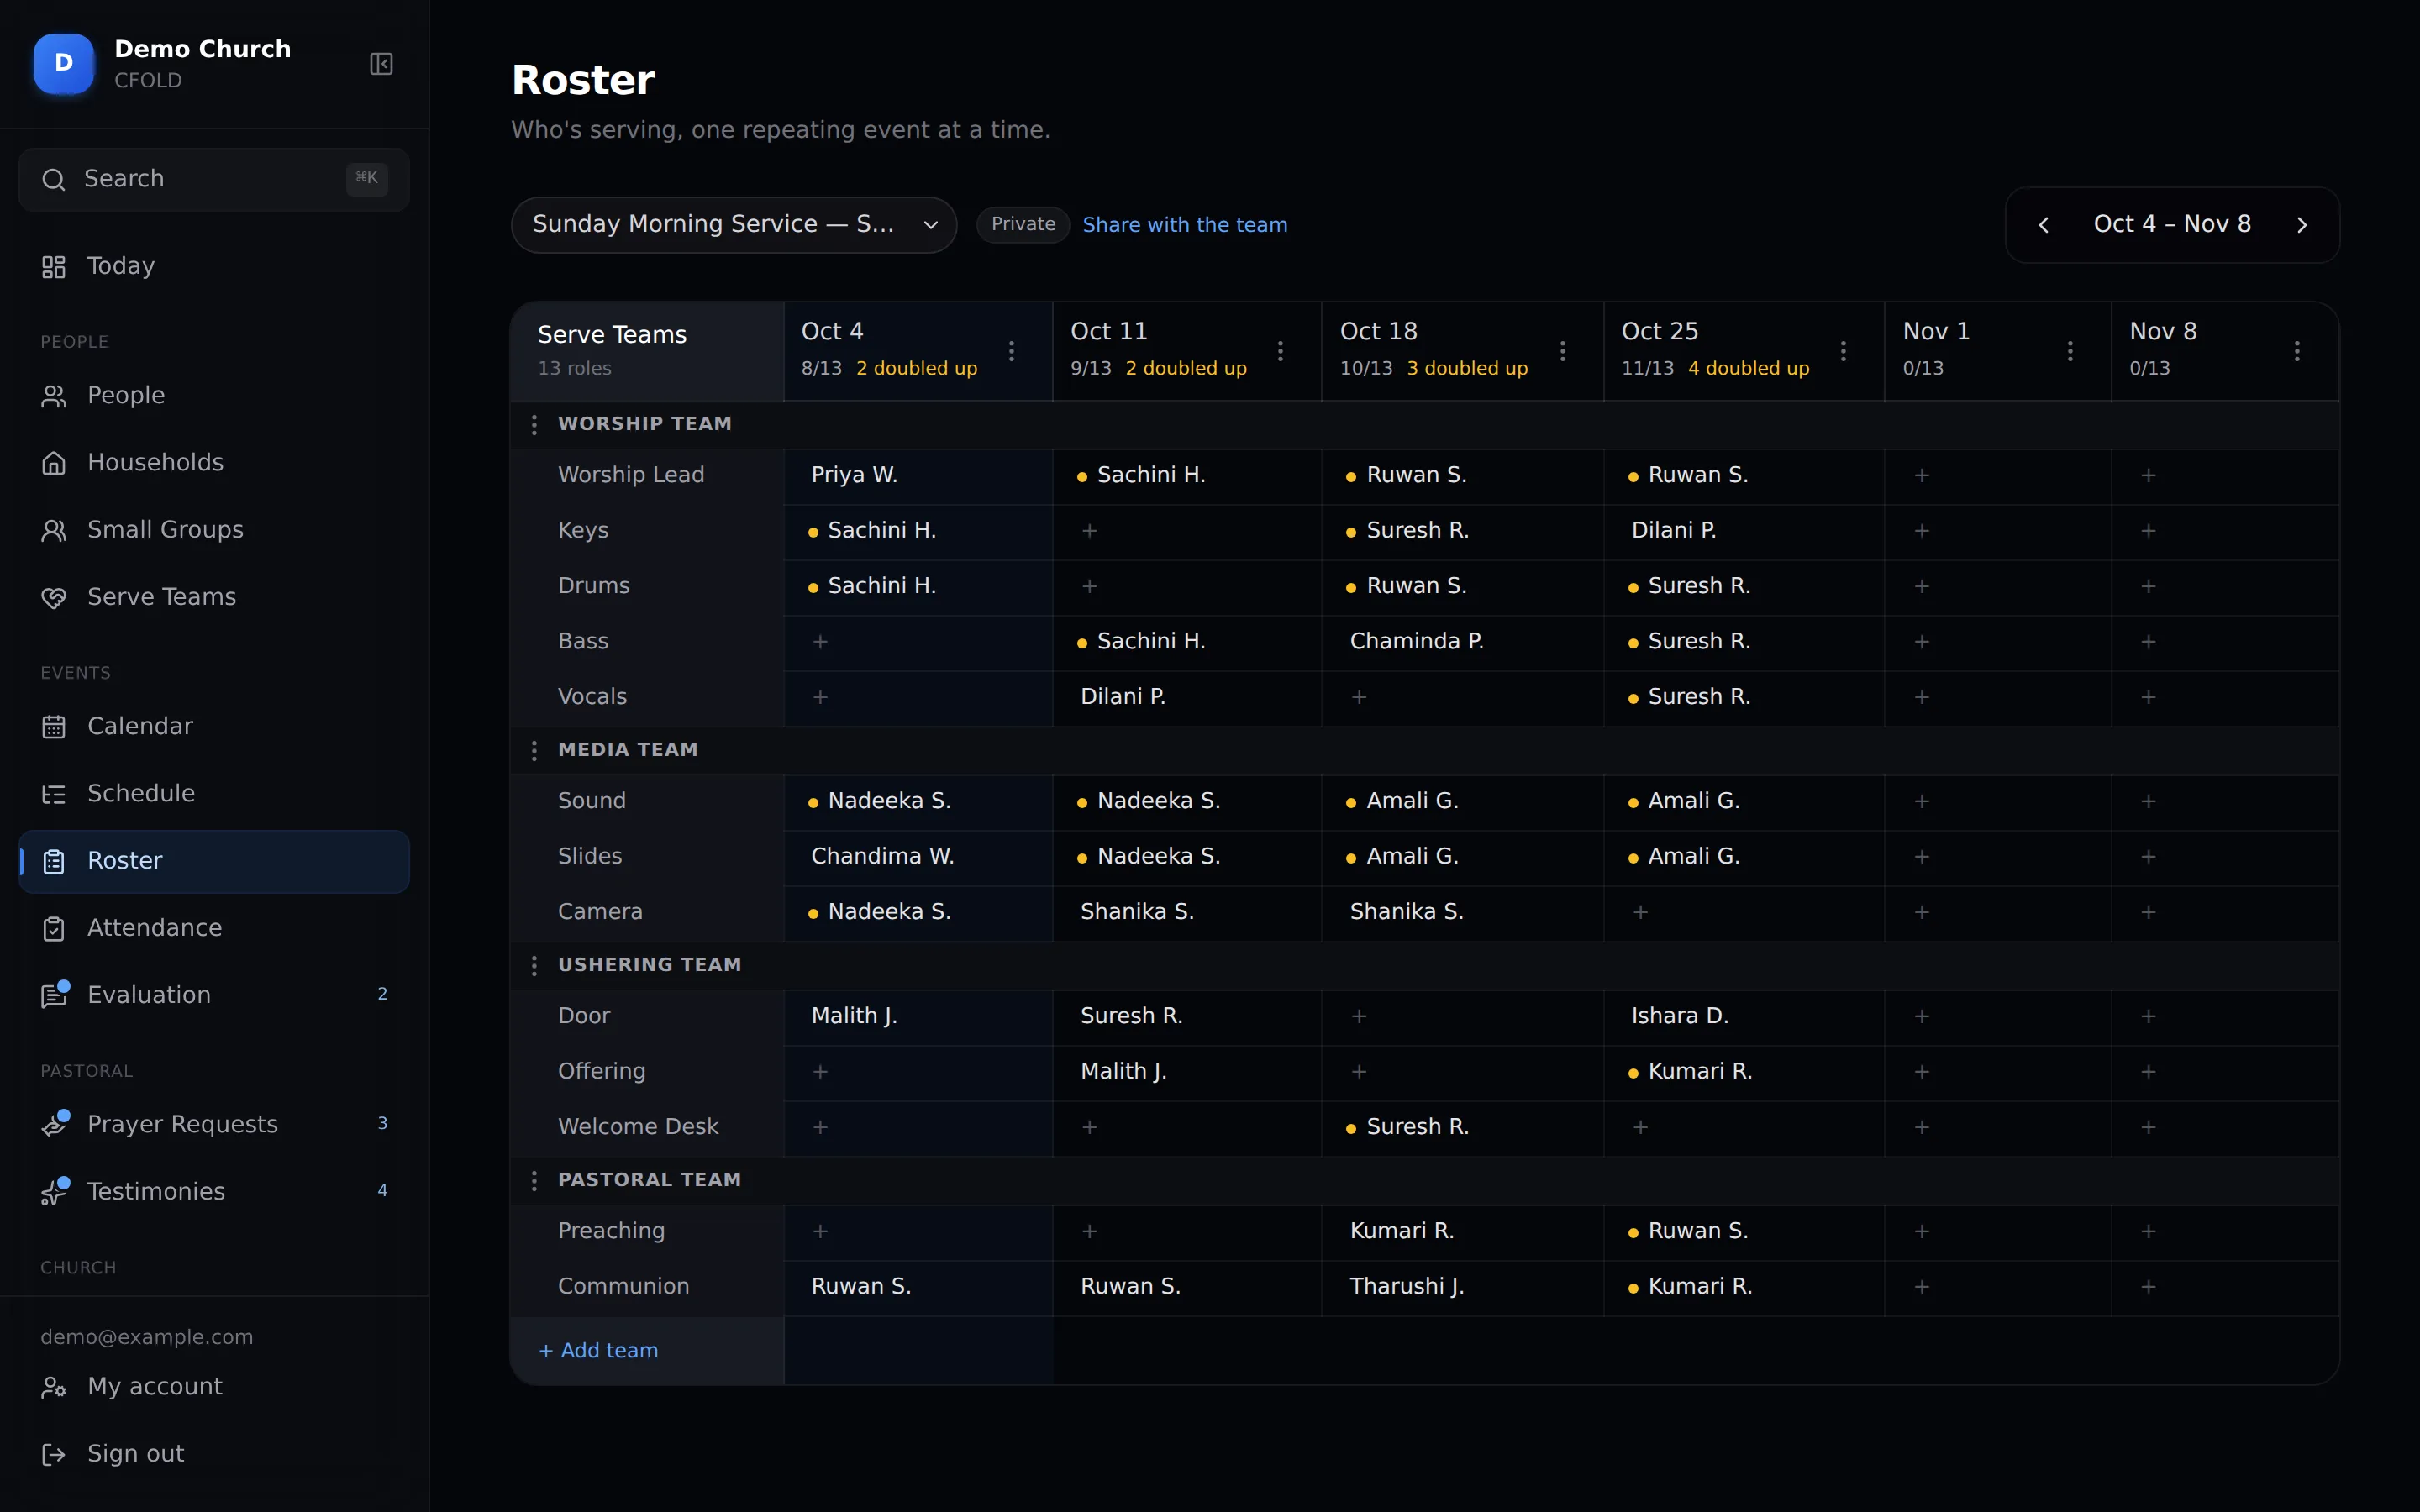Select Chandima W. Slides cell

(918, 857)
